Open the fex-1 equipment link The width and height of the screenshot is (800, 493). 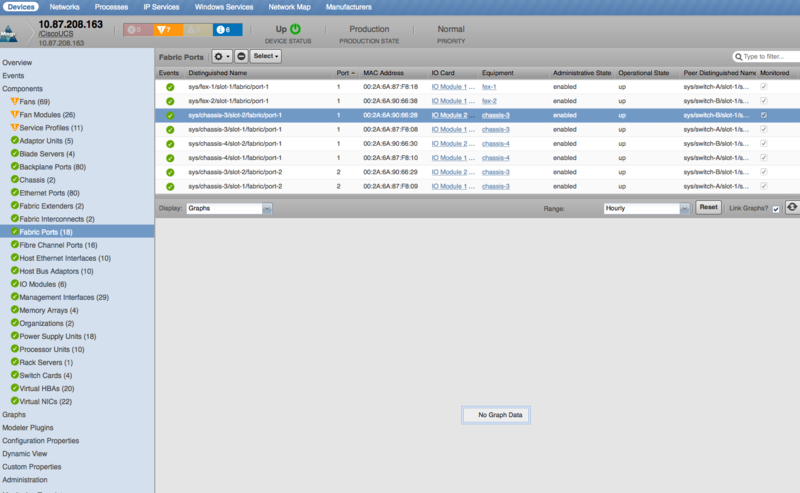(x=489, y=87)
